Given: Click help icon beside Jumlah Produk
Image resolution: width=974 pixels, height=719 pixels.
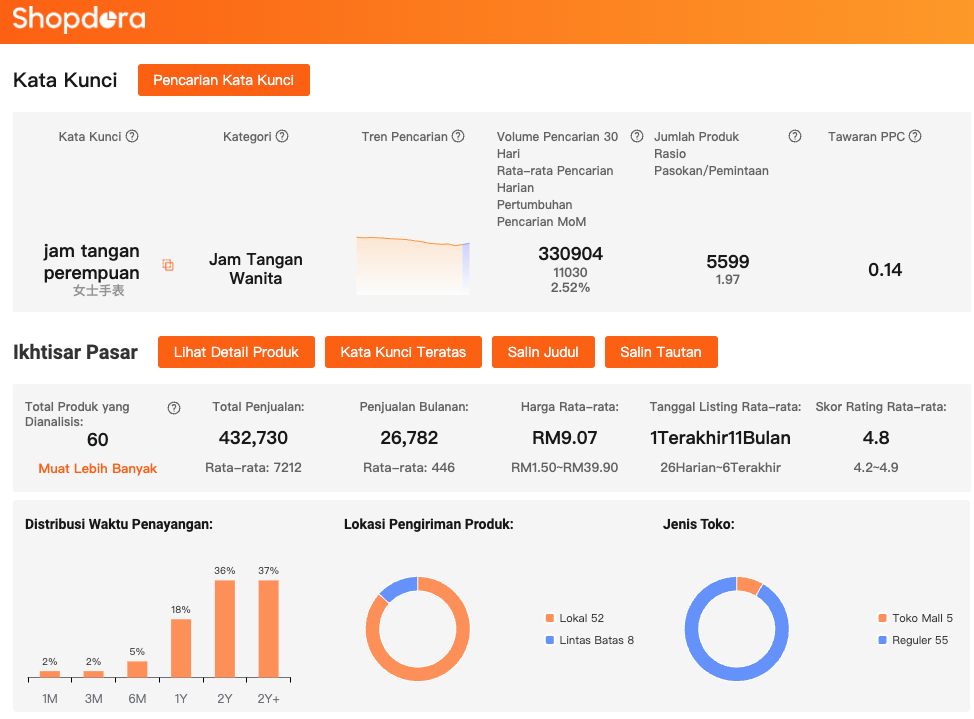Looking at the screenshot, I should click(x=795, y=137).
